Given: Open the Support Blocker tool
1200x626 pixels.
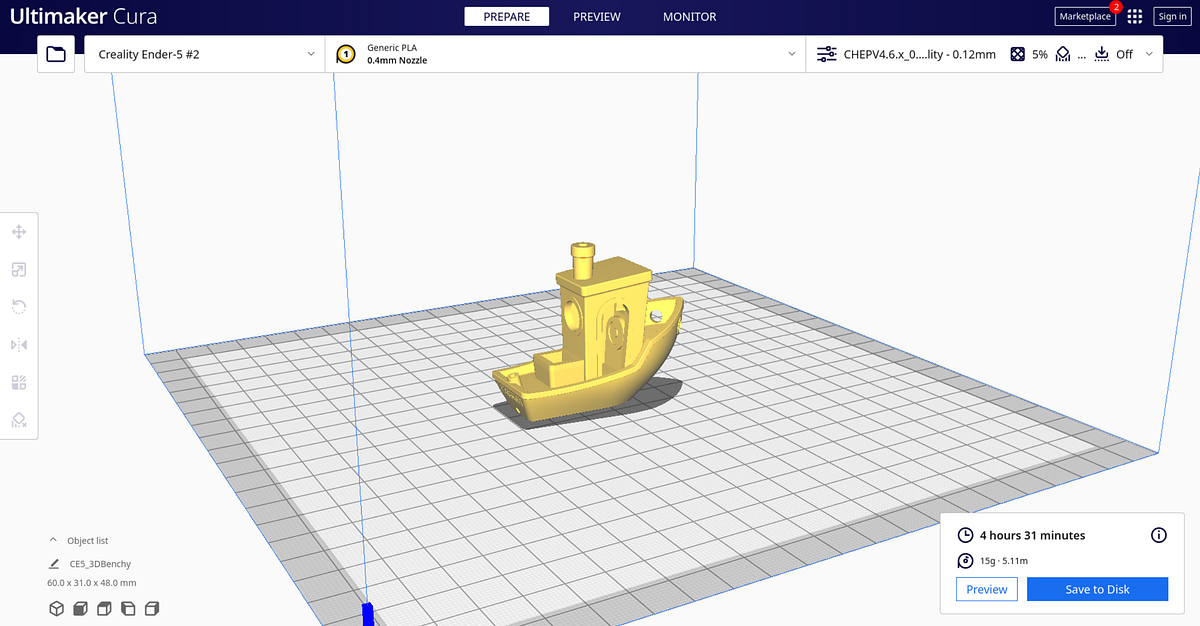Looking at the screenshot, I should pos(19,419).
